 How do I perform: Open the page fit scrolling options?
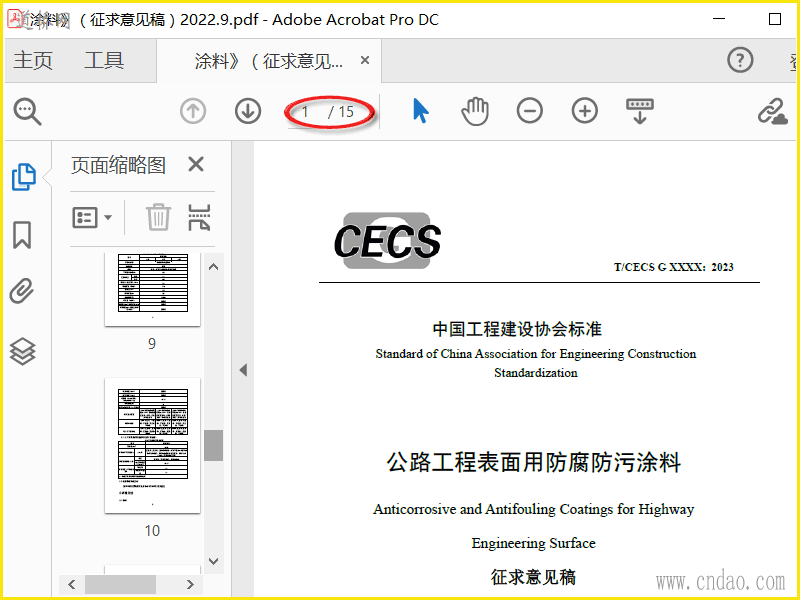point(640,111)
